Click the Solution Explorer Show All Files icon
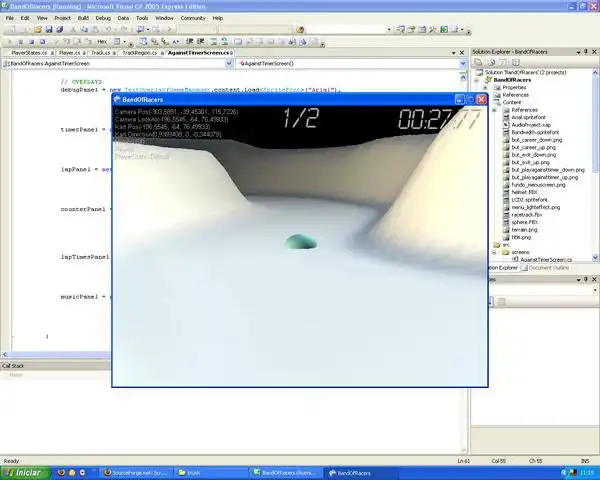Image resolution: width=600 pixels, height=480 pixels. point(492,62)
